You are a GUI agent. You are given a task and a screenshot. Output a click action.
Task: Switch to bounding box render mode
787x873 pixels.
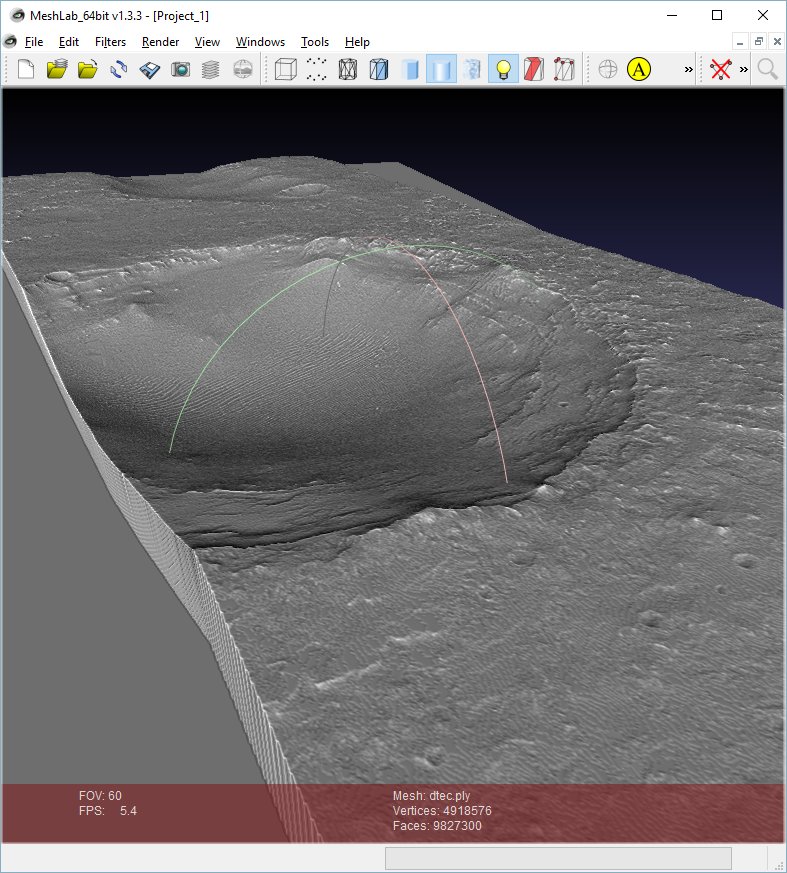tap(286, 70)
